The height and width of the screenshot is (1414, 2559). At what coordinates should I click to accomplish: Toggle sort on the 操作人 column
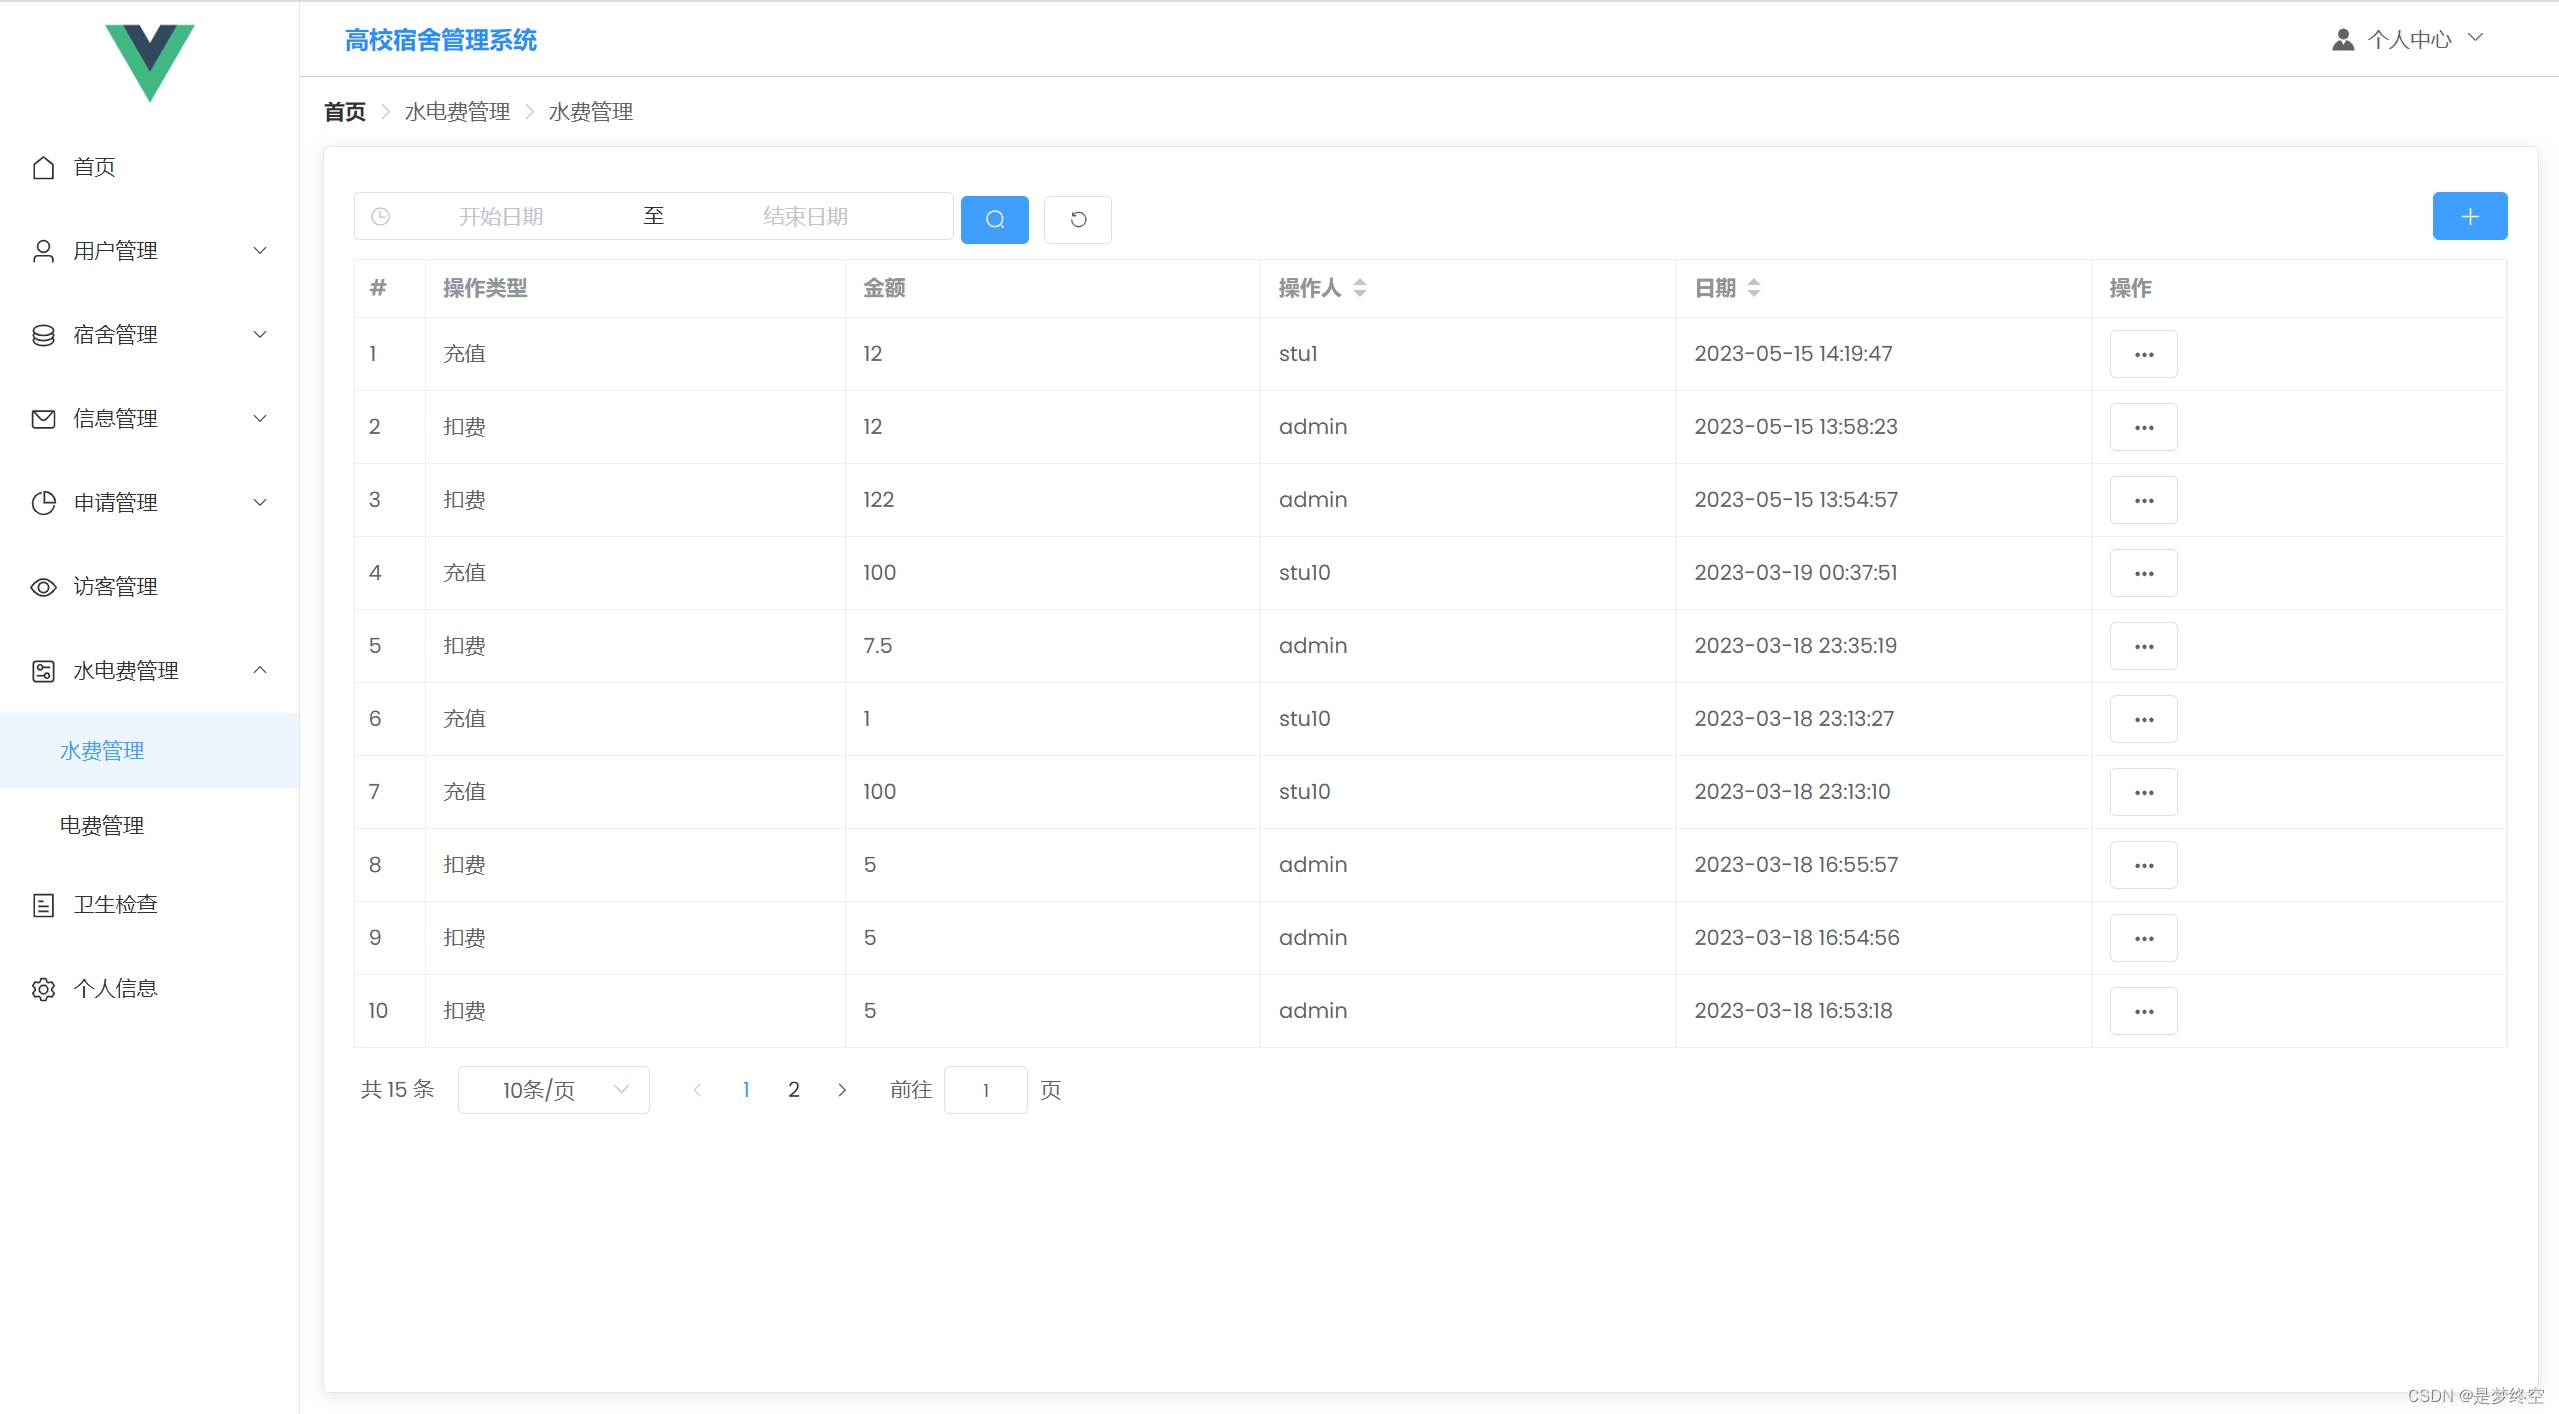tap(1360, 288)
